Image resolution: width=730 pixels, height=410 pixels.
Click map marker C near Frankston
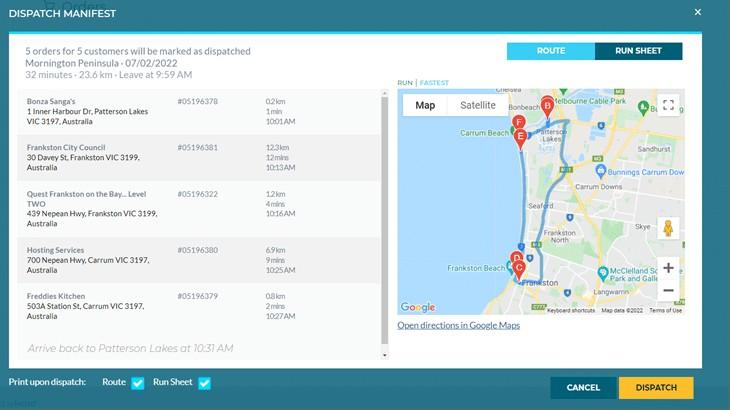tap(519, 270)
